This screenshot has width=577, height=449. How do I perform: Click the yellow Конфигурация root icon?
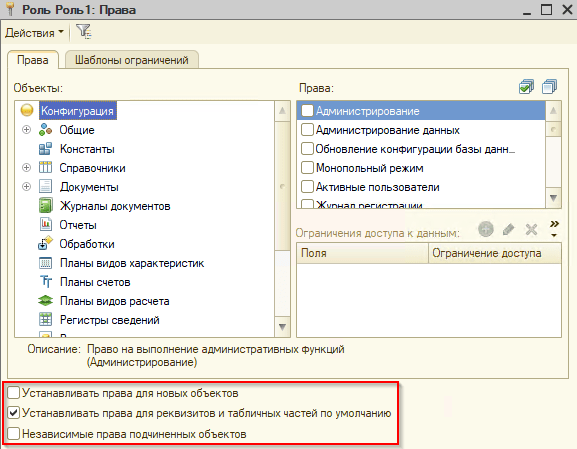tap(27, 110)
